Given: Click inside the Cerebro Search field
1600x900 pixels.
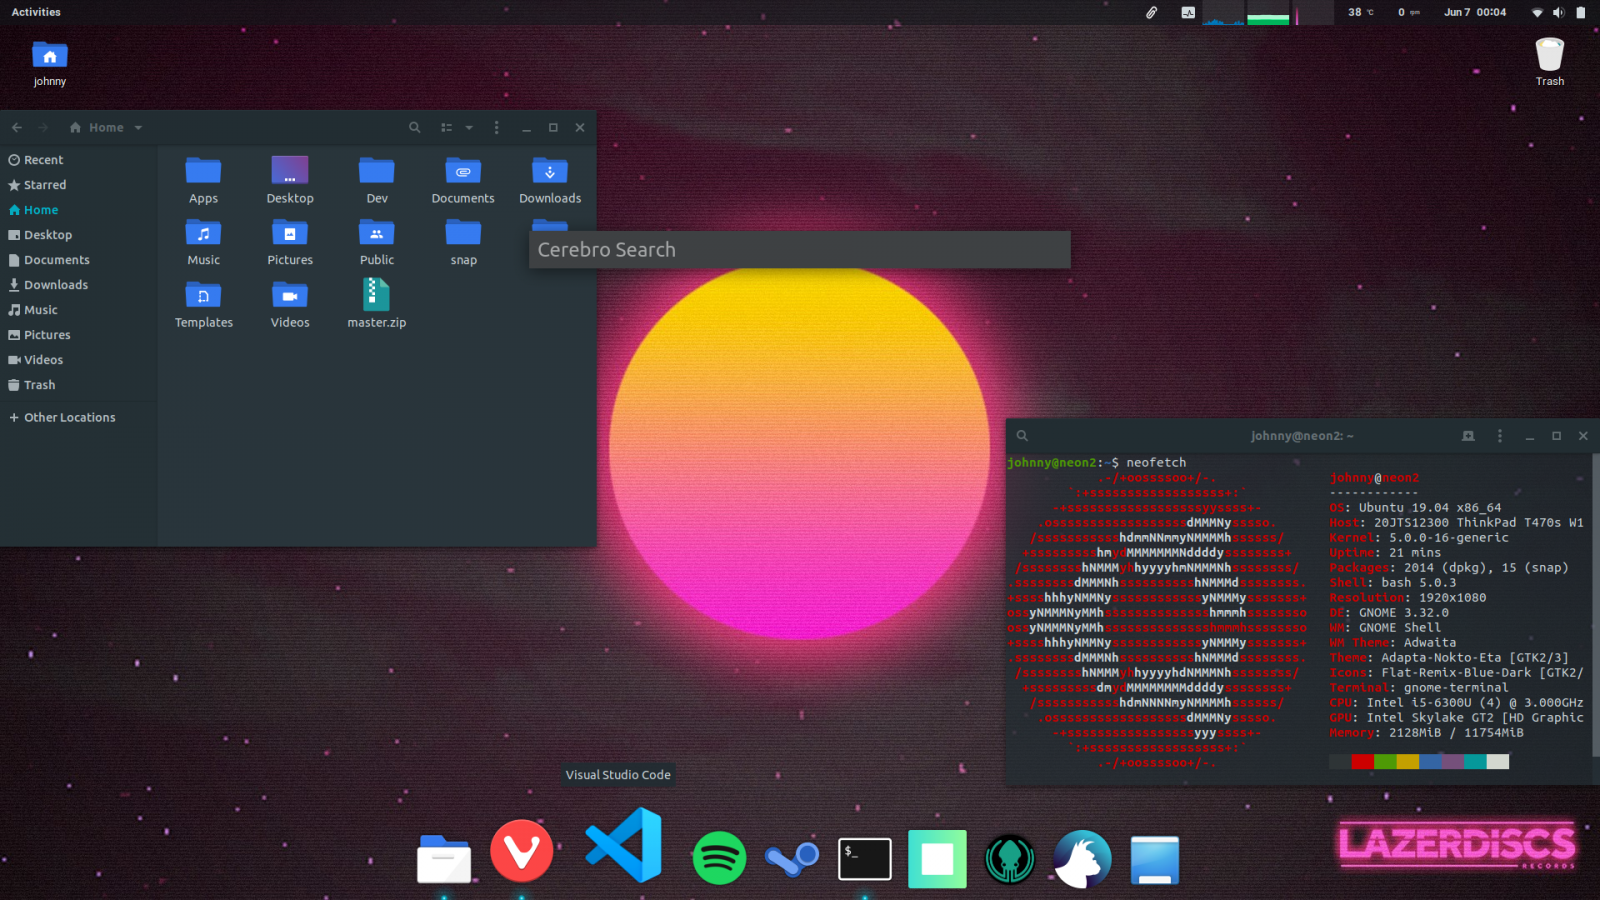Looking at the screenshot, I should coord(800,249).
